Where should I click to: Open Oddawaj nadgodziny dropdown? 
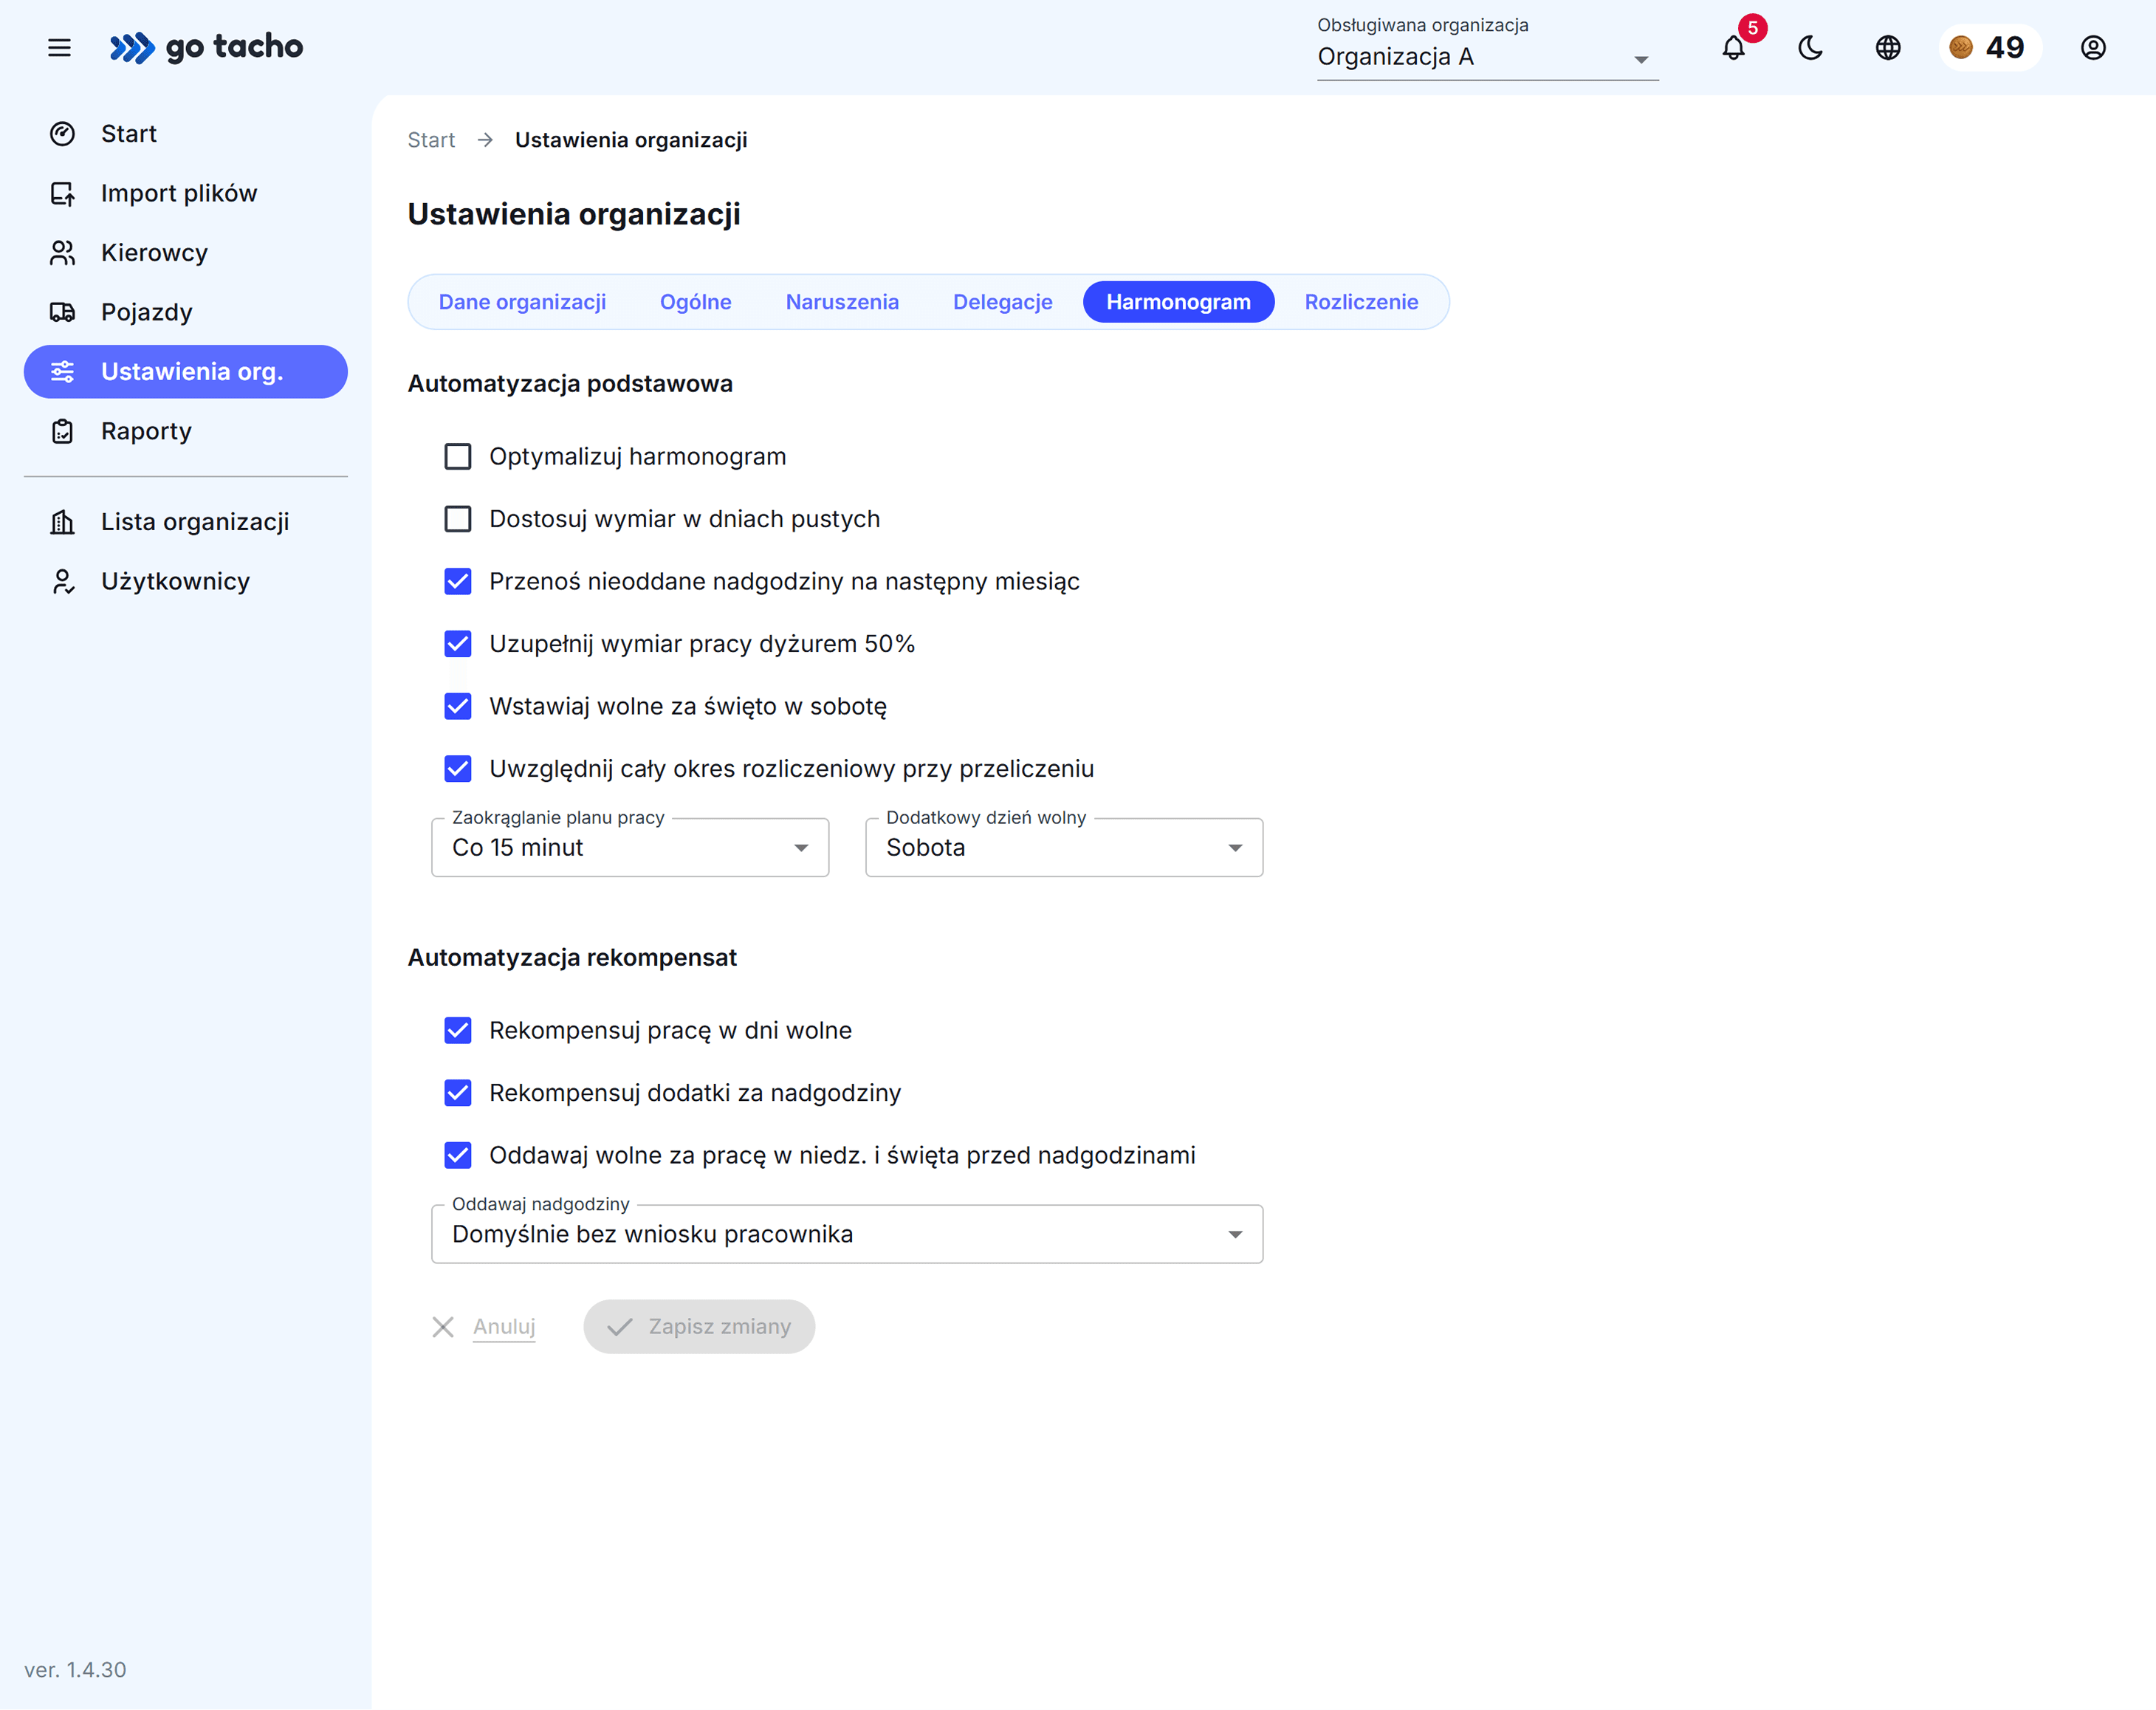point(847,1234)
